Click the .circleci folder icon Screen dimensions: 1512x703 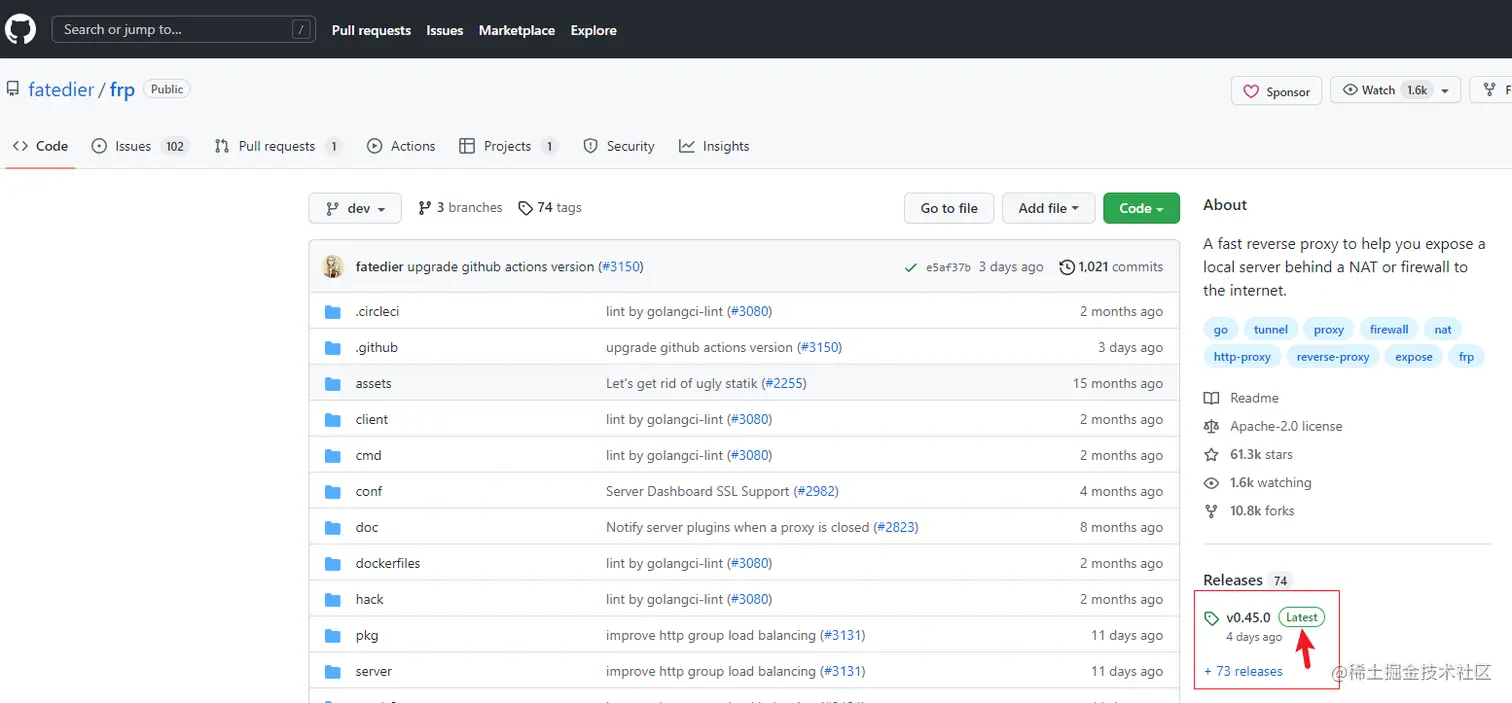pos(333,312)
